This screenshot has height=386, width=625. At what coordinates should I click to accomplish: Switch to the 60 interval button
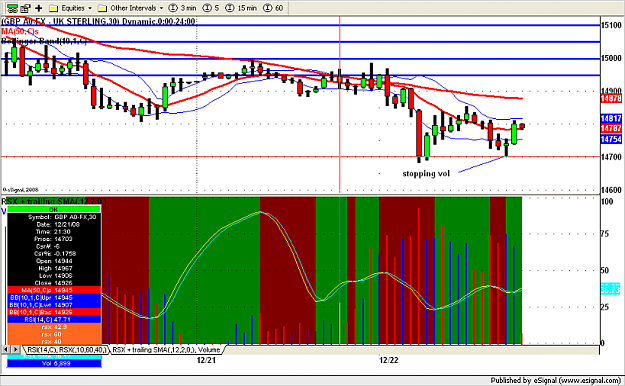(x=273, y=8)
